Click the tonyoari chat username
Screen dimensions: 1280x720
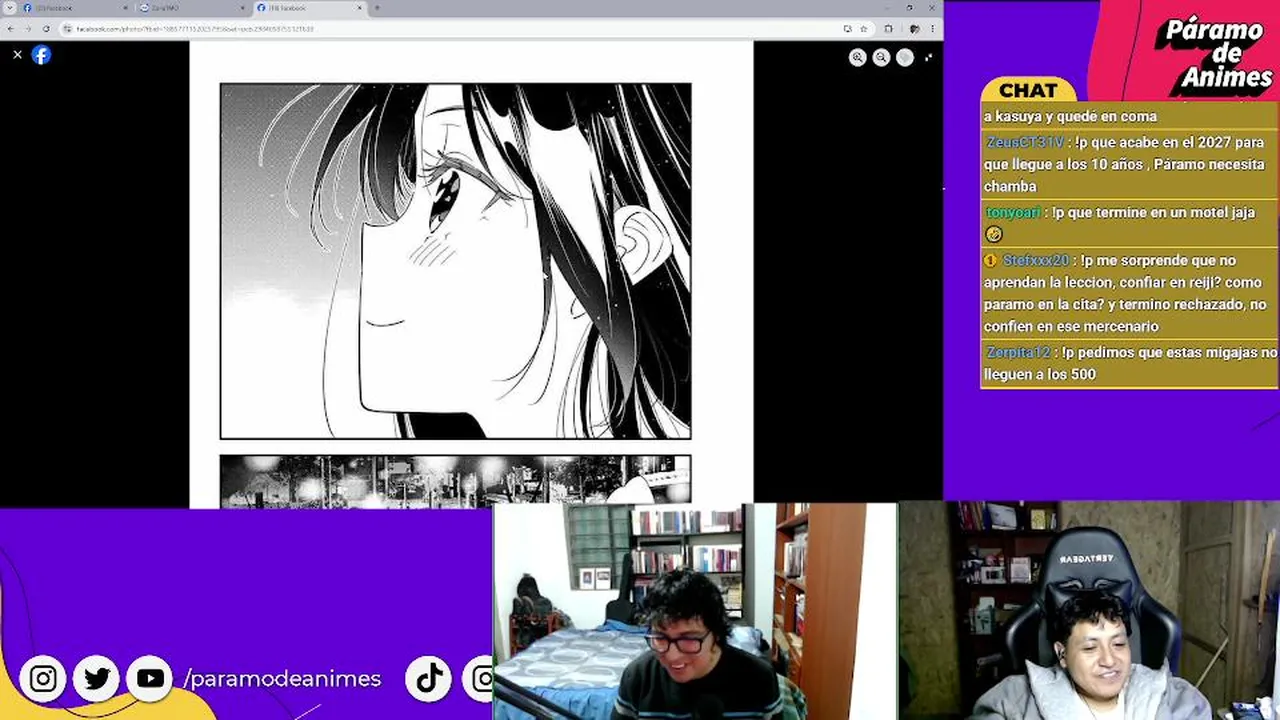click(x=1013, y=212)
